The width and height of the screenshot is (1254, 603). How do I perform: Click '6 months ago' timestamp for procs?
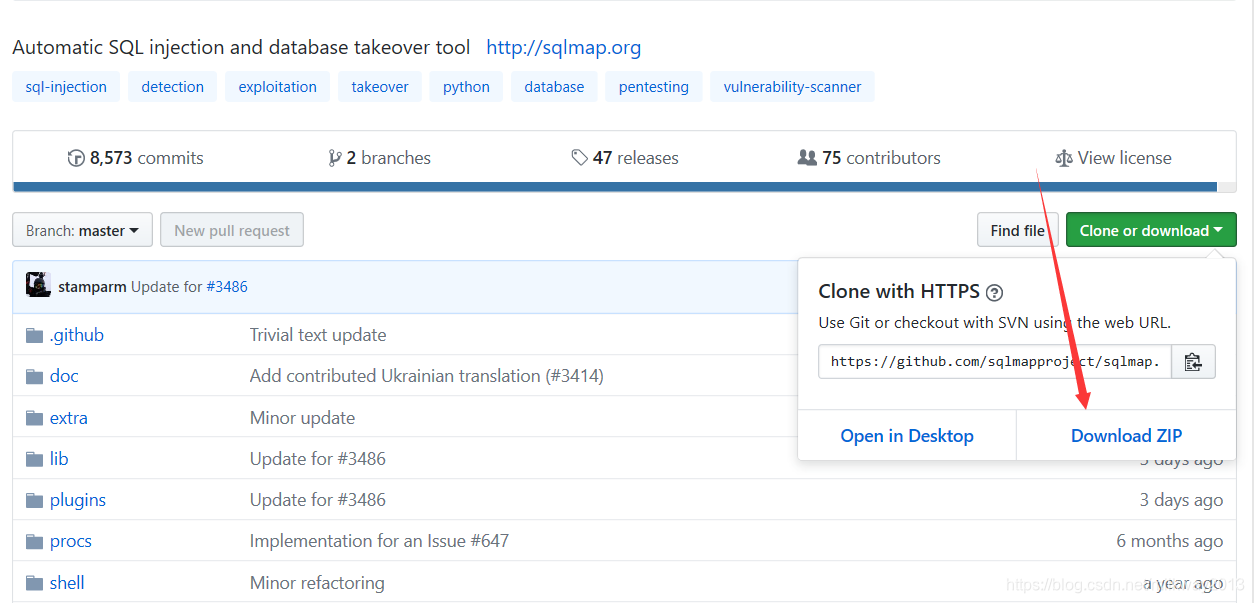(x=1170, y=541)
